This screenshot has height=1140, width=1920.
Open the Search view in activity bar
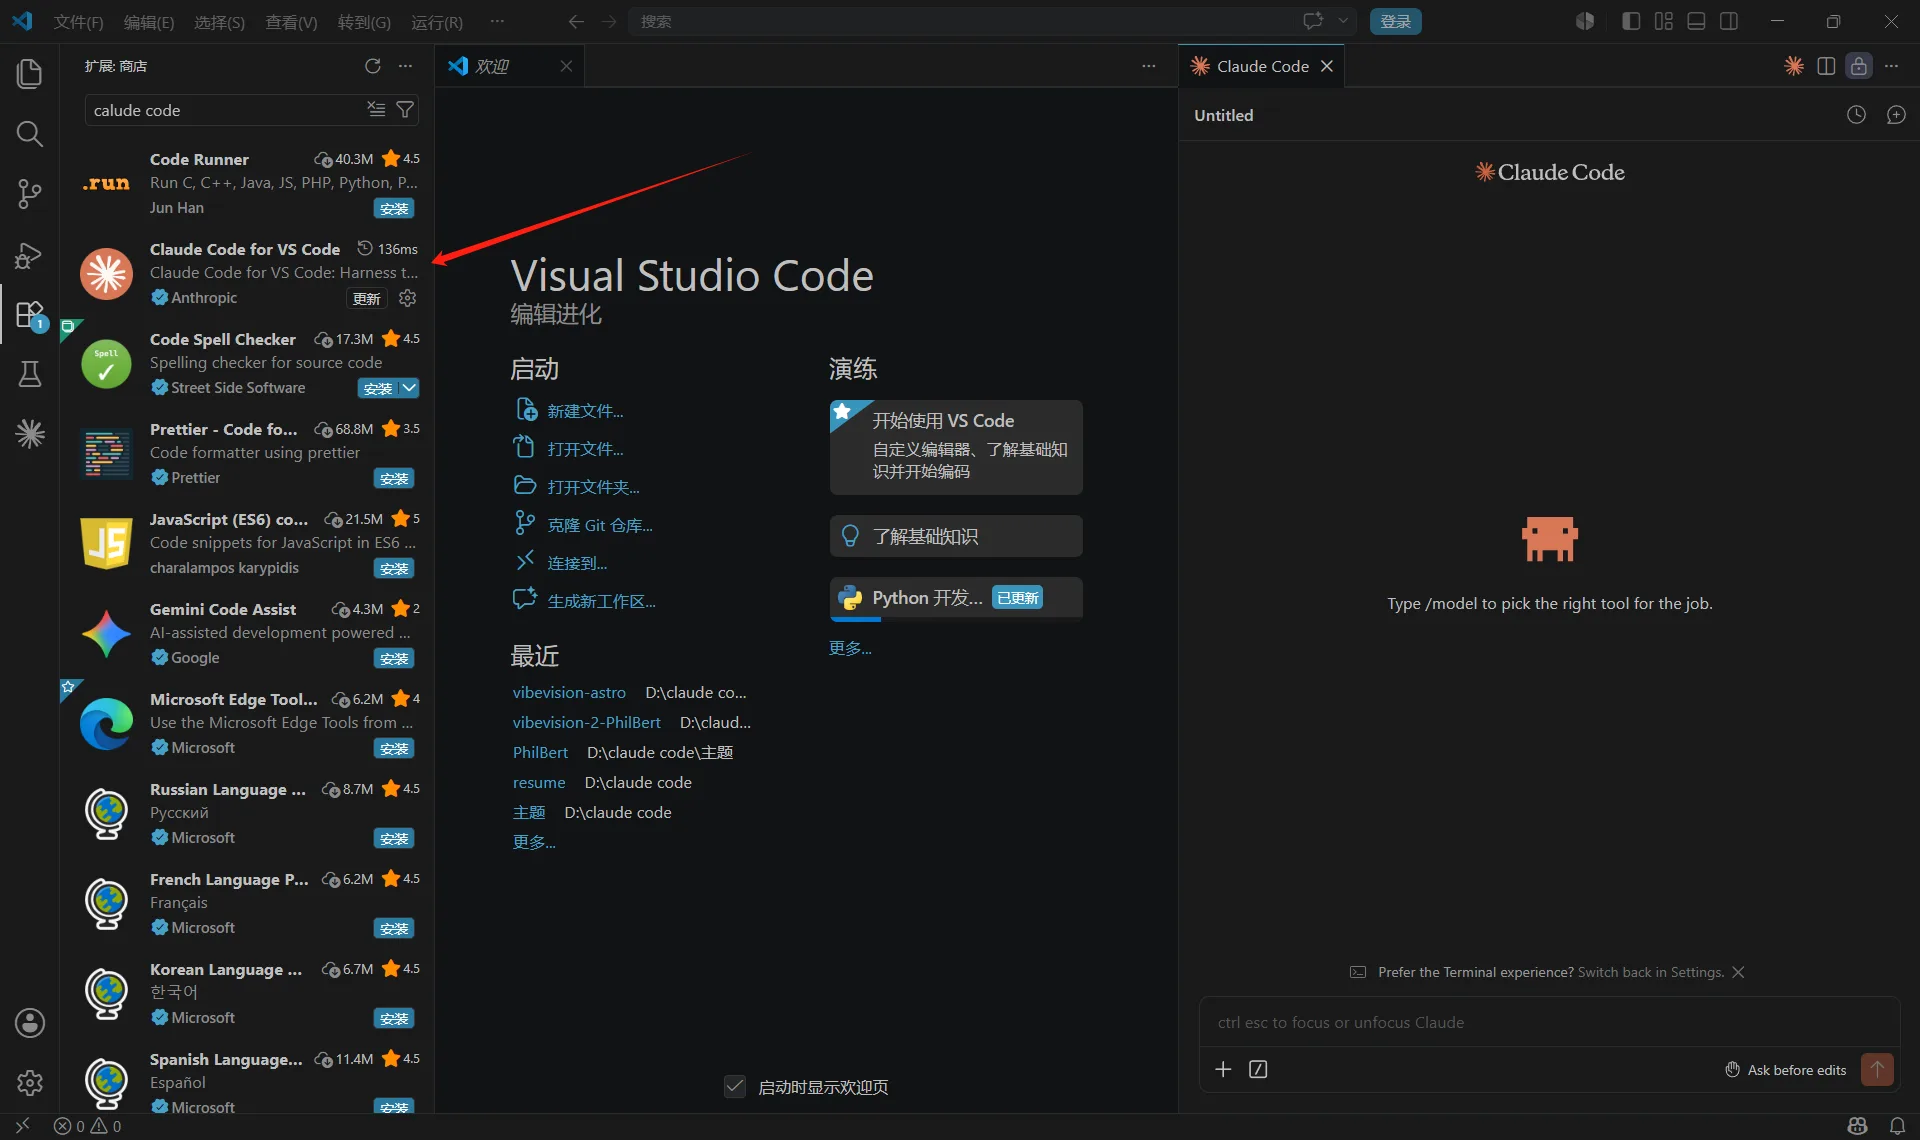30,133
